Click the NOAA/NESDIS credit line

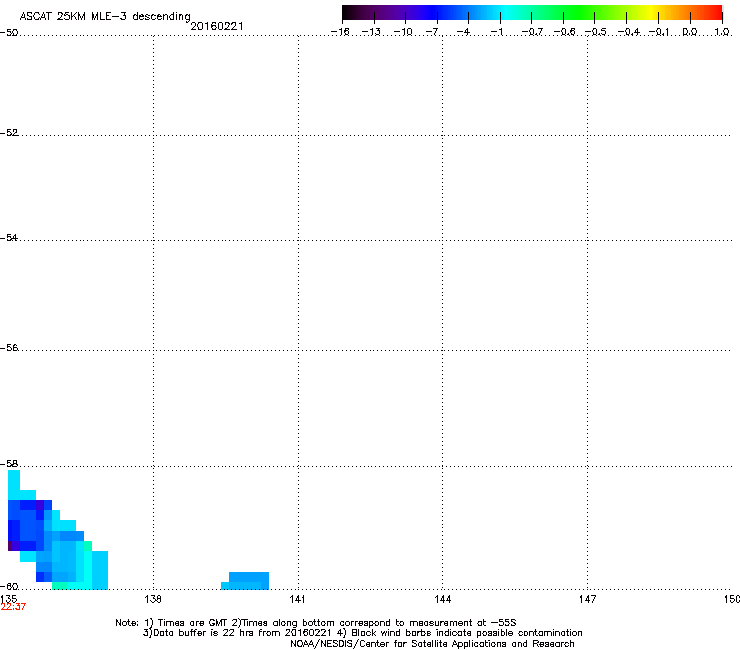[432, 644]
